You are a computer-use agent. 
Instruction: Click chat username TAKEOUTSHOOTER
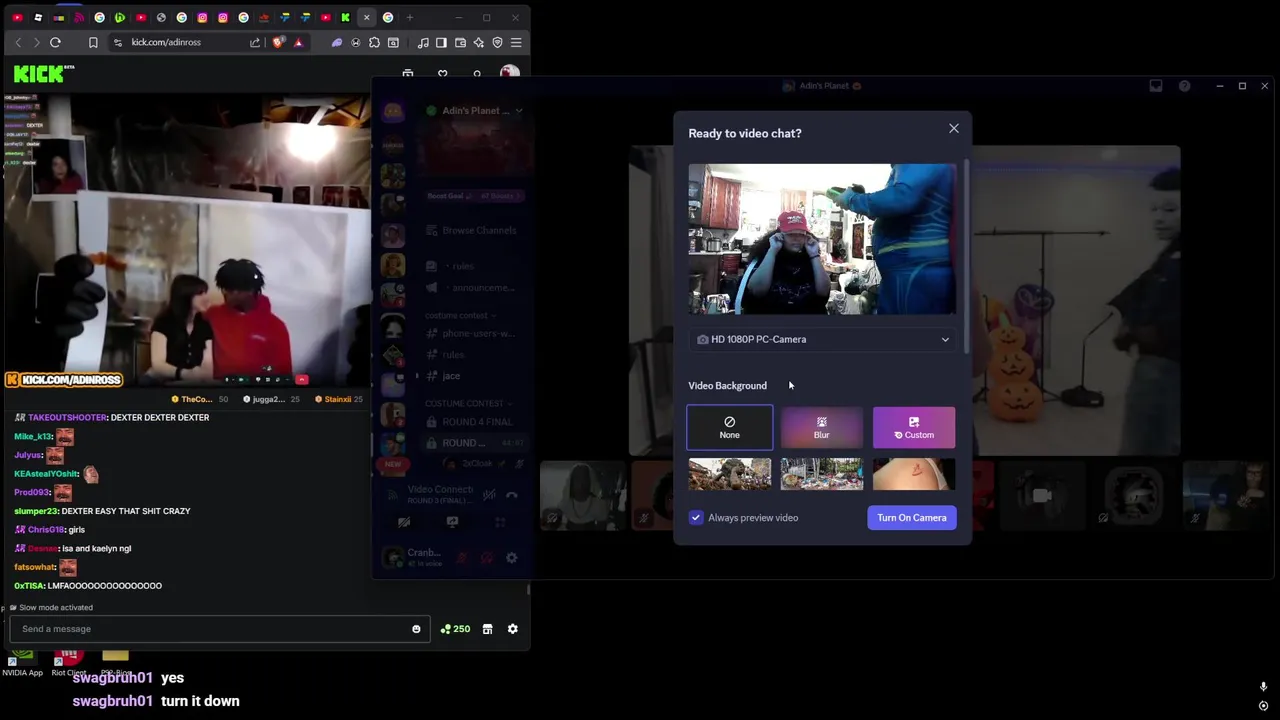[x=67, y=417]
